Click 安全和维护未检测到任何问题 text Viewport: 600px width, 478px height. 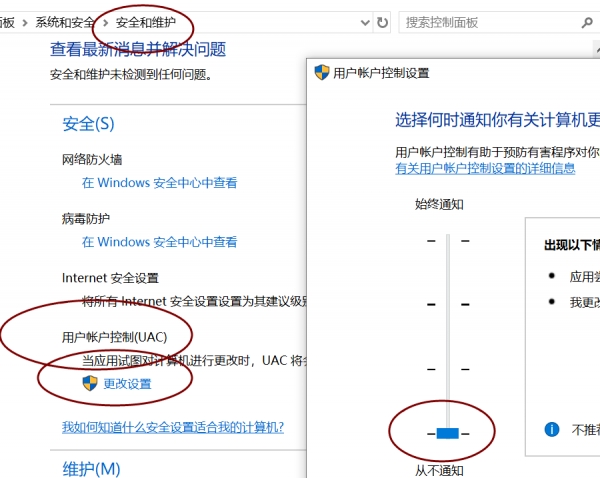pos(131,74)
